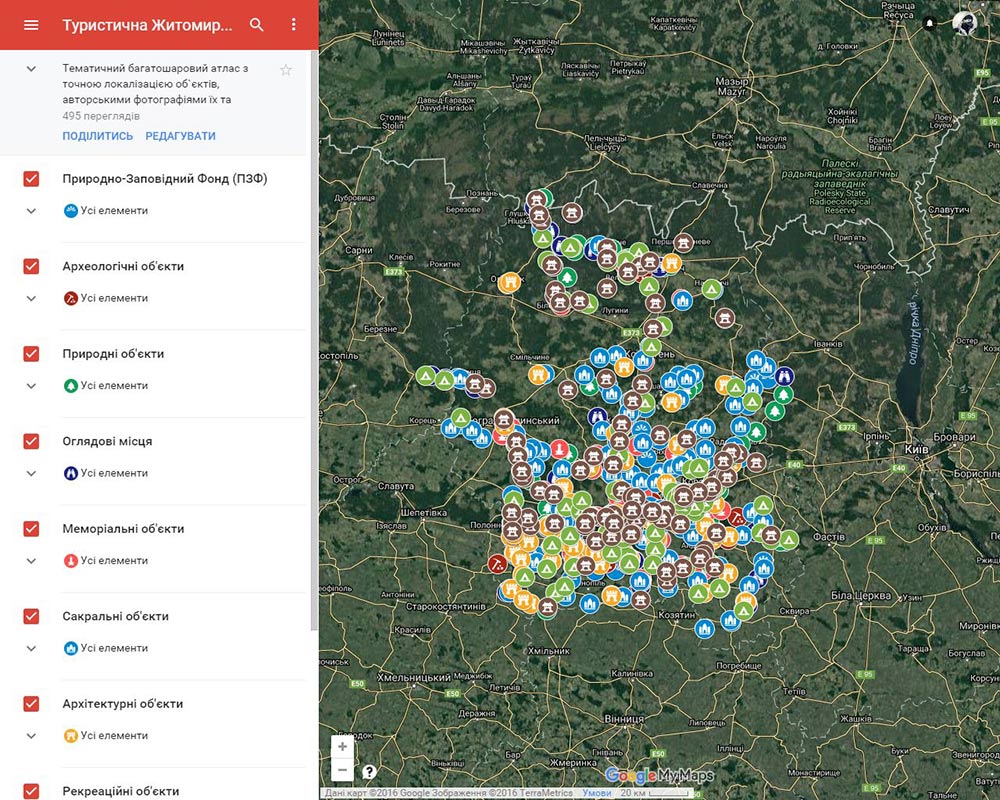This screenshot has width=1000, height=800.
Task: Toggle the Археологічні об'єкти layer checkbox
Action: tap(31, 267)
